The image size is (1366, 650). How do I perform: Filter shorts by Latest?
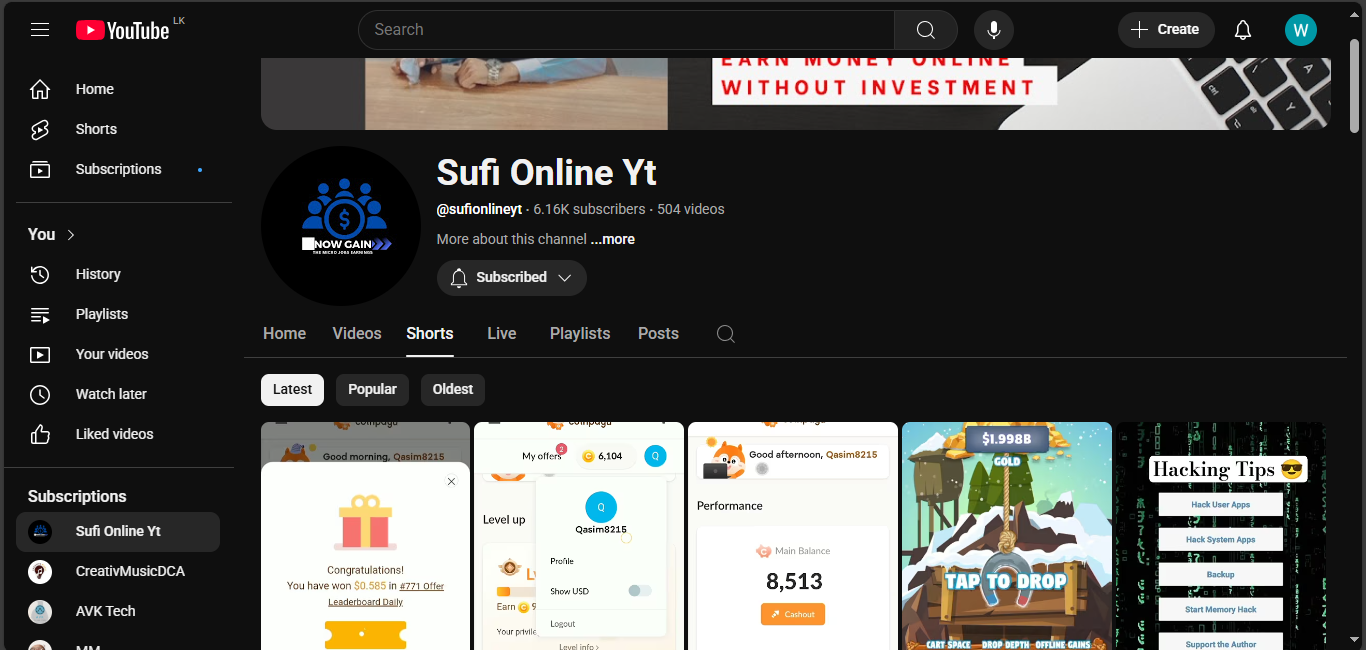click(x=293, y=389)
